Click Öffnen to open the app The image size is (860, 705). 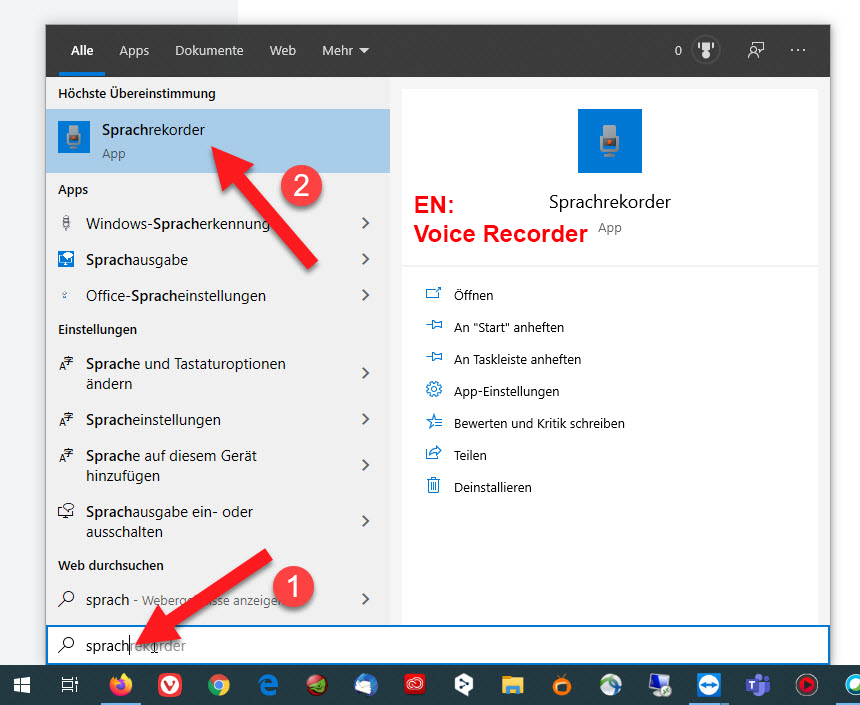[473, 295]
